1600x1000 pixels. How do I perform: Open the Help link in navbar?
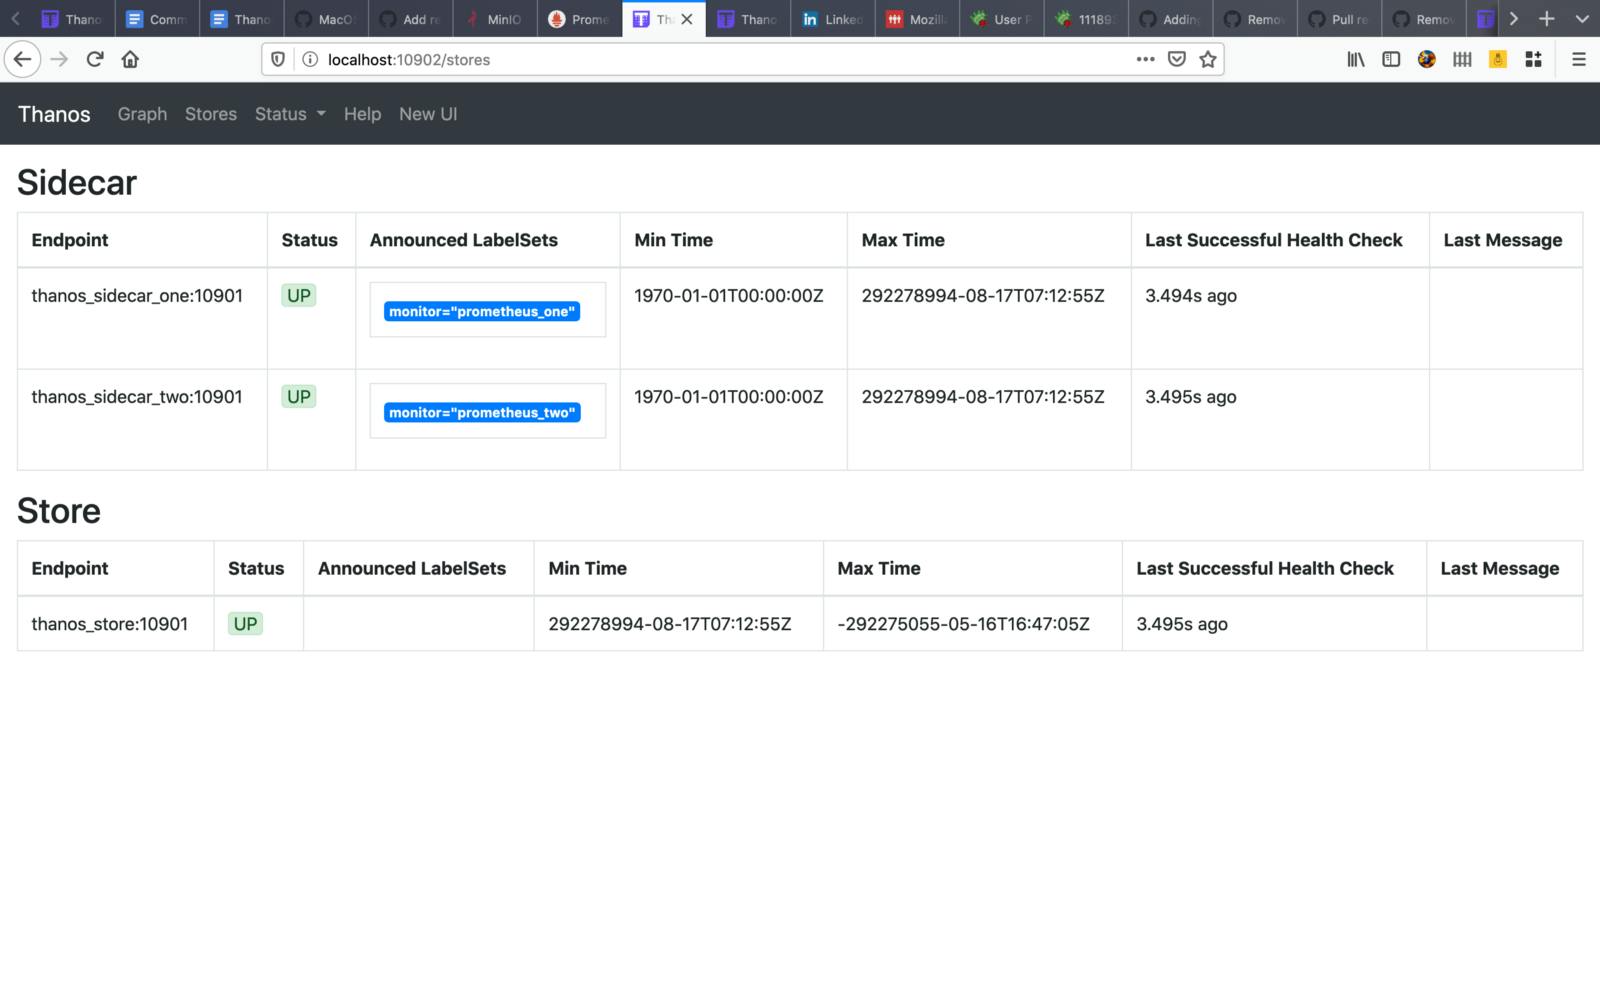point(362,114)
